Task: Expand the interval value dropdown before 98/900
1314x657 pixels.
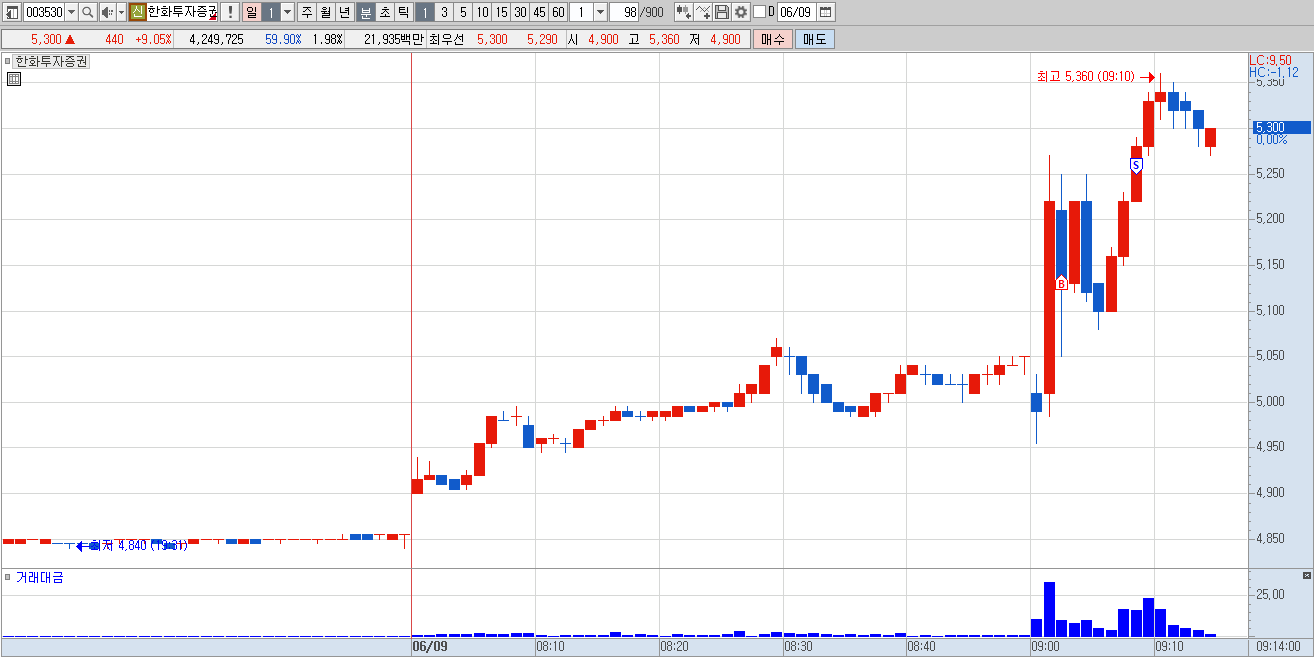Action: pos(600,12)
